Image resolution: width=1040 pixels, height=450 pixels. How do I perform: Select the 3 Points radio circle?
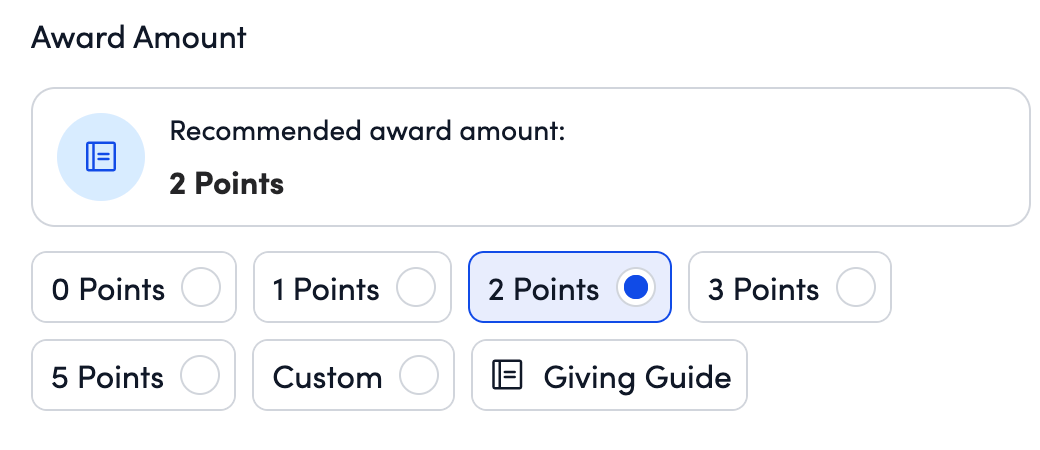pyautogui.click(x=855, y=288)
